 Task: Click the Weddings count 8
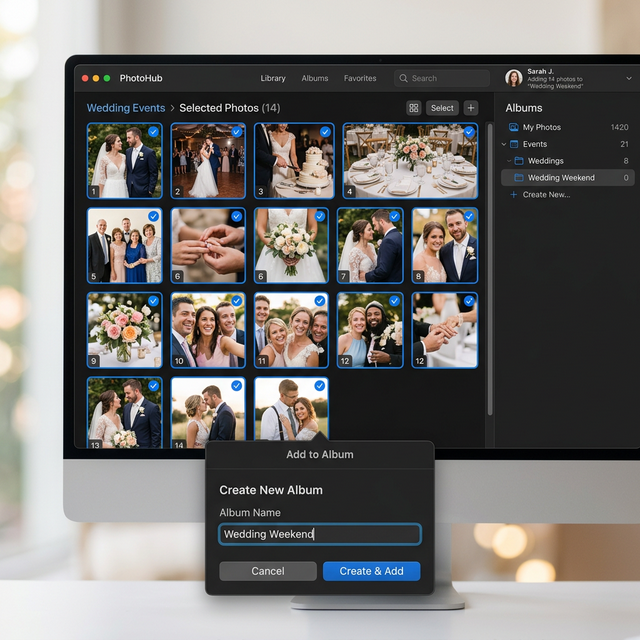(626, 161)
